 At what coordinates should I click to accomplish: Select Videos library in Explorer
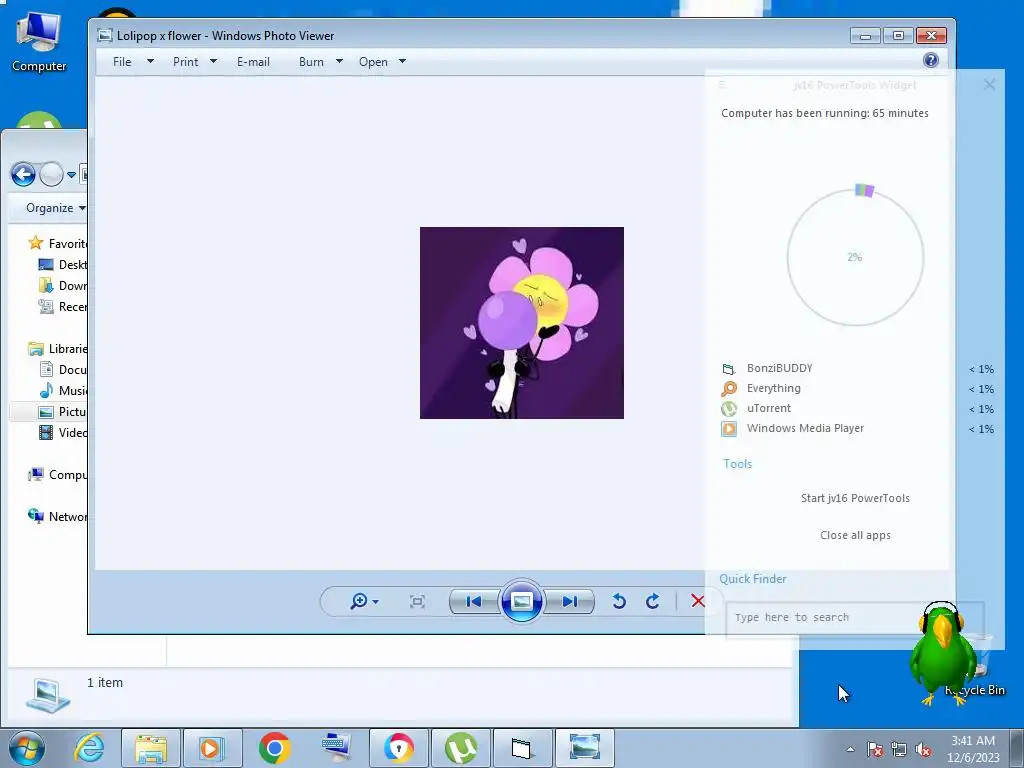point(63,432)
